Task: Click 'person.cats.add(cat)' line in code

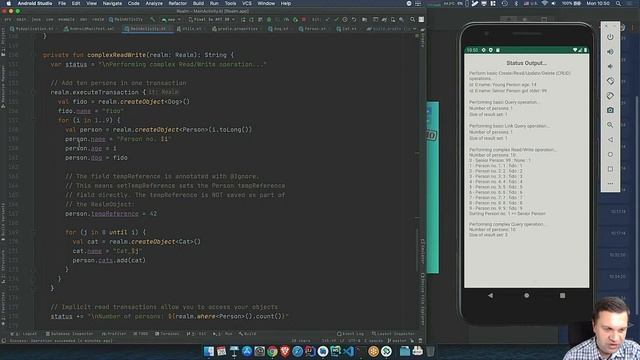Action: (x=109, y=260)
